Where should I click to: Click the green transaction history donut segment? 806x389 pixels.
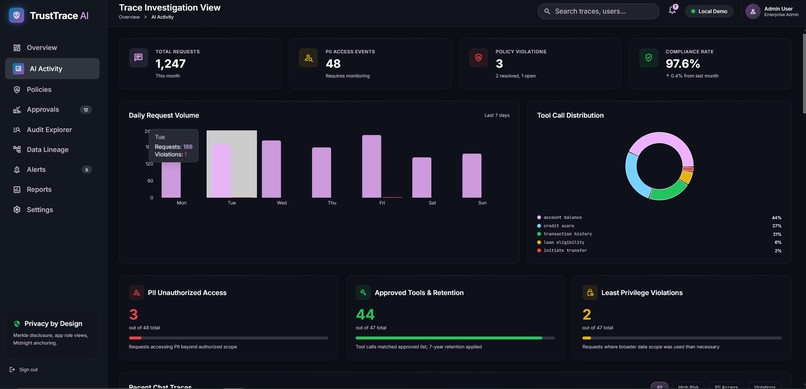668,193
